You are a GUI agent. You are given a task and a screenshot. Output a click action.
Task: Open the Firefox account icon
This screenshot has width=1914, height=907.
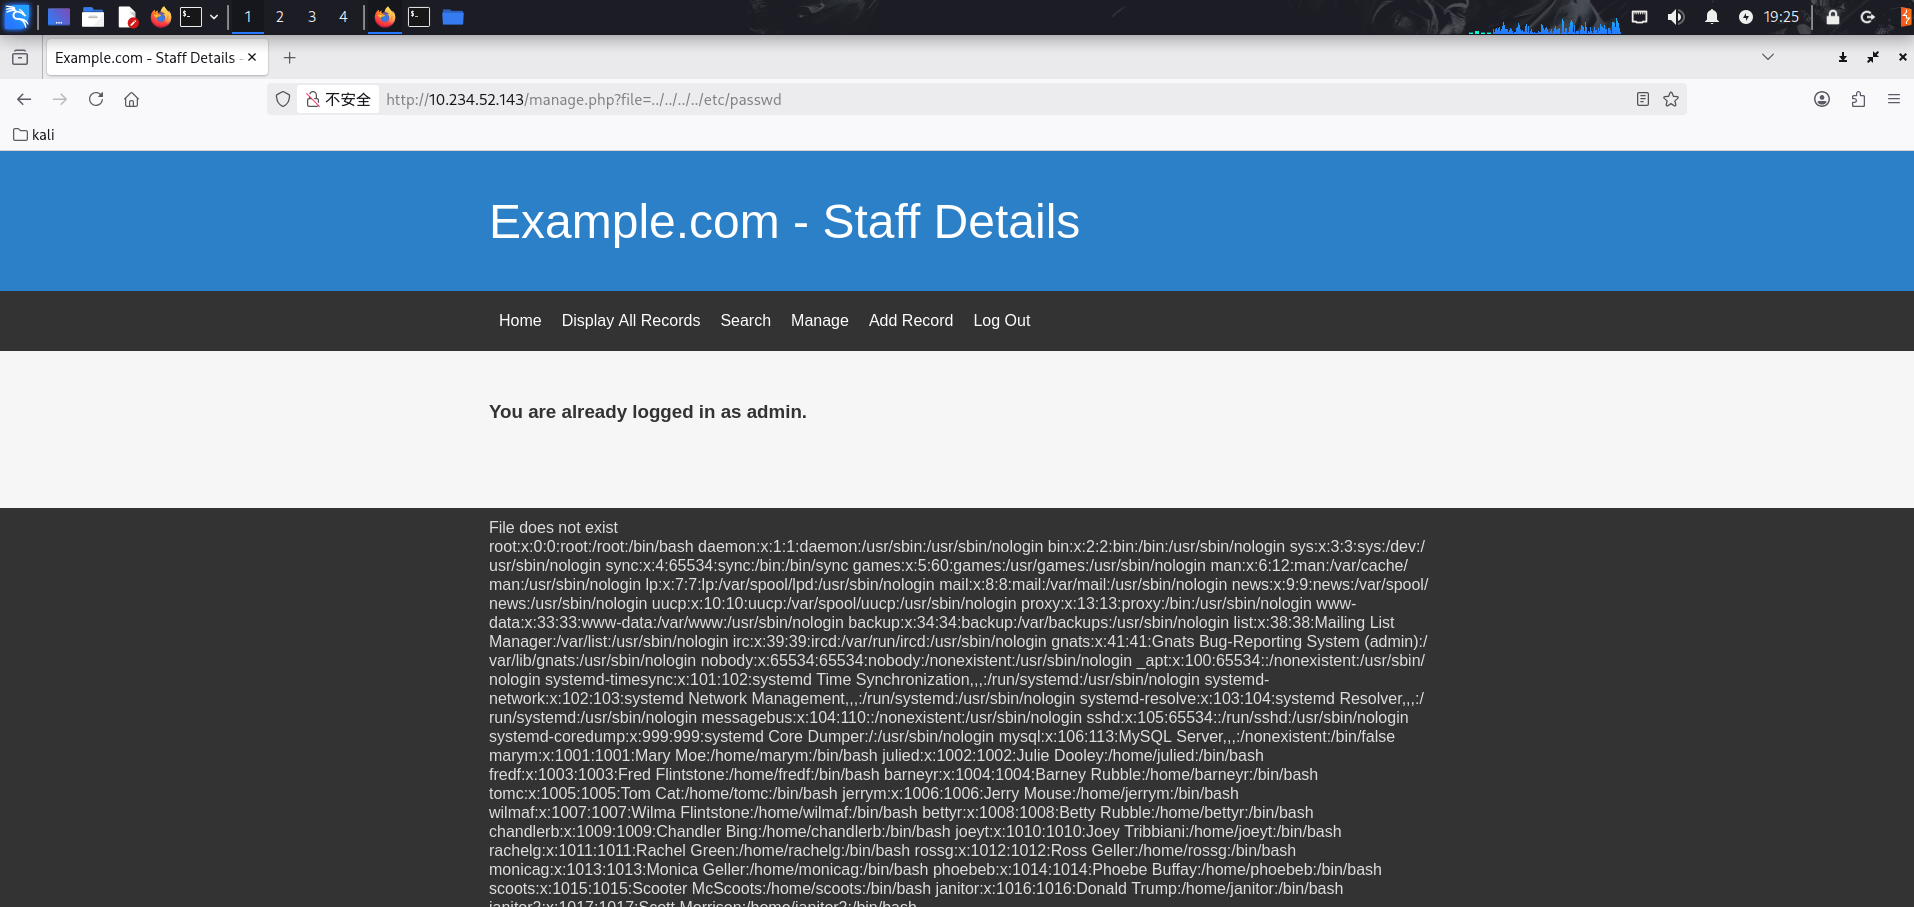tap(1822, 99)
